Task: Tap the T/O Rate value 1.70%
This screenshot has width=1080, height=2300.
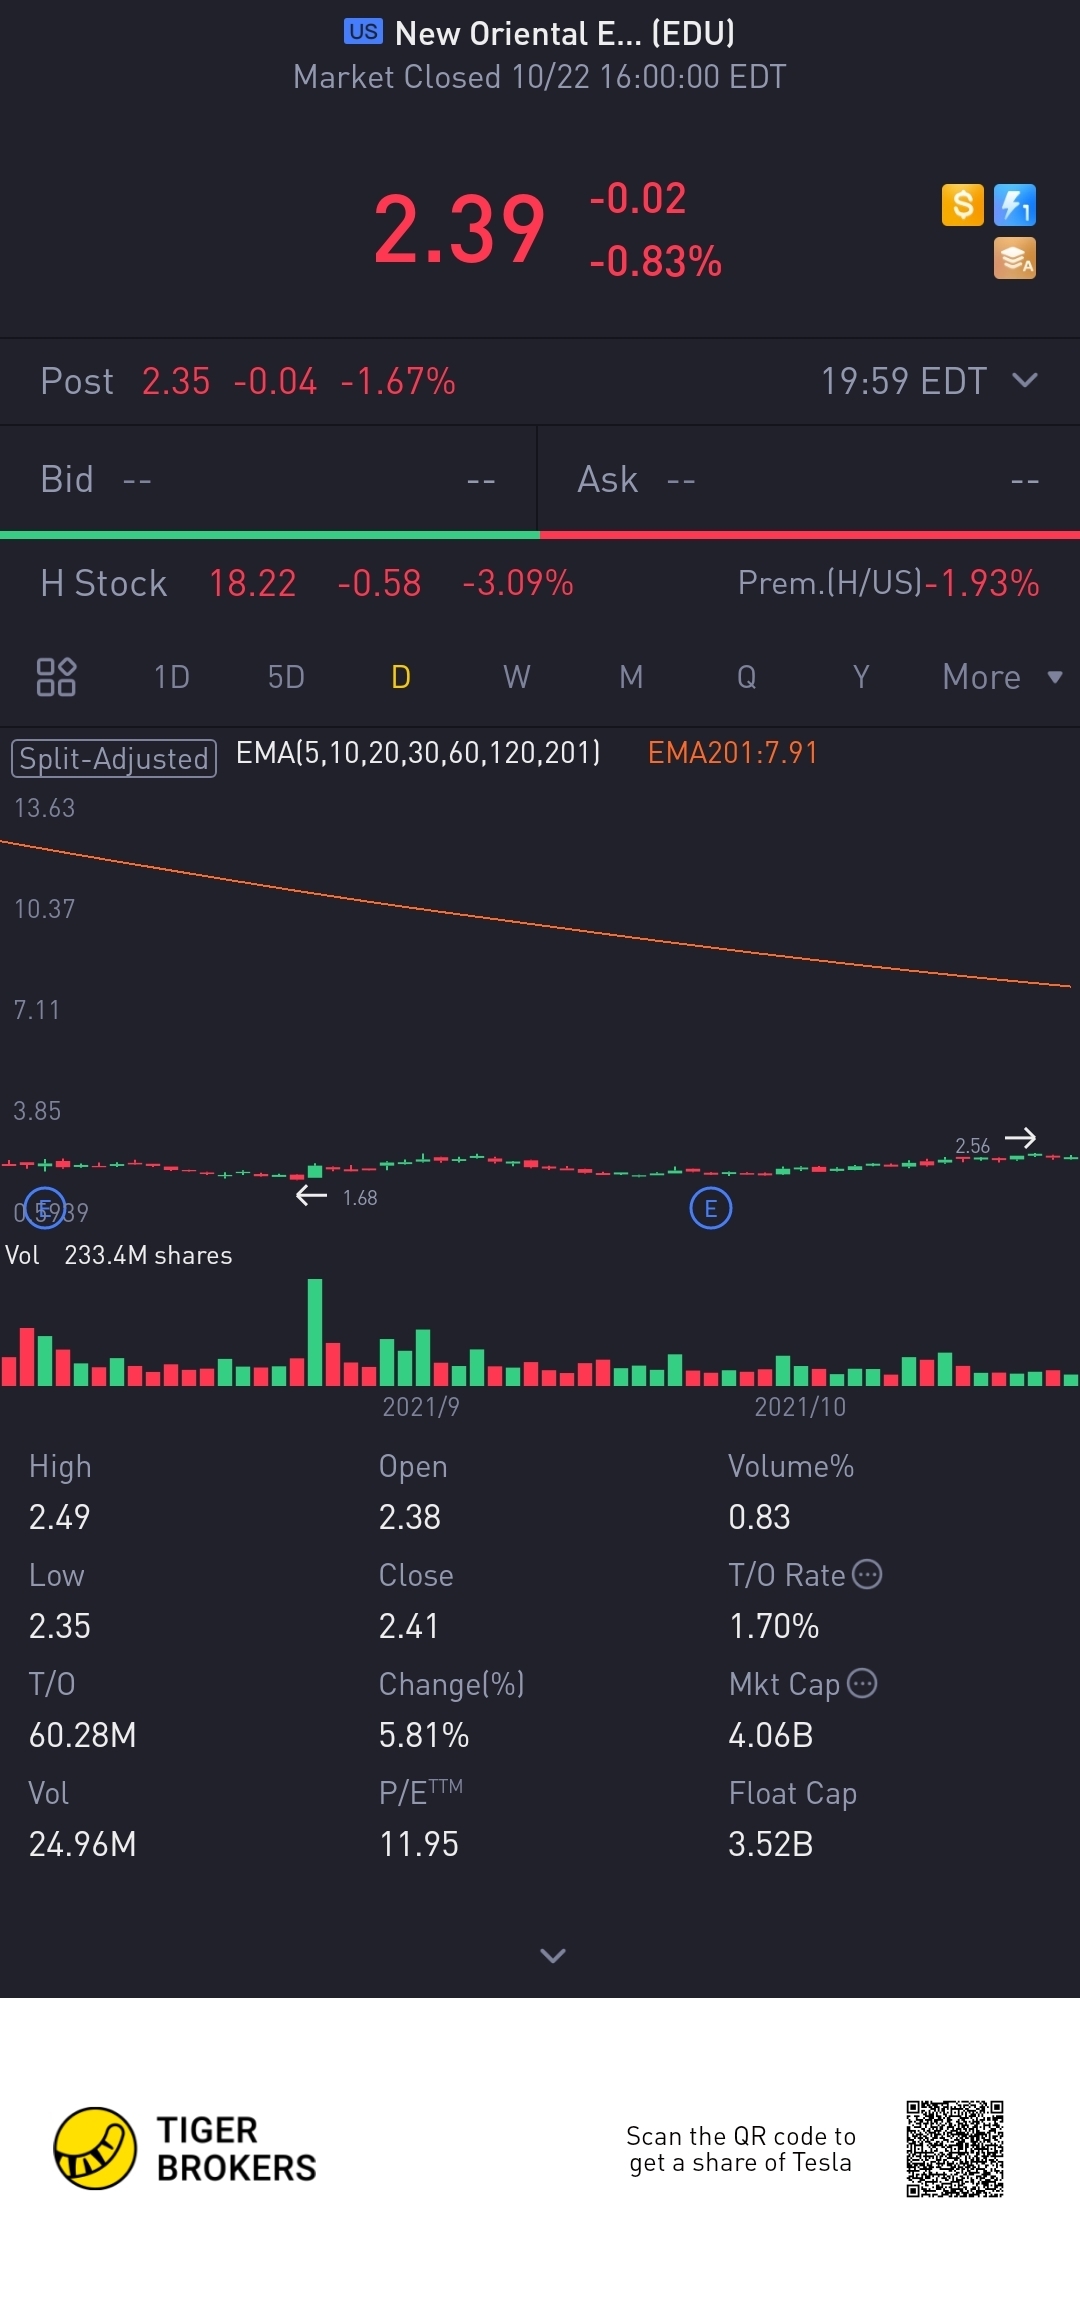Action: coord(774,1626)
